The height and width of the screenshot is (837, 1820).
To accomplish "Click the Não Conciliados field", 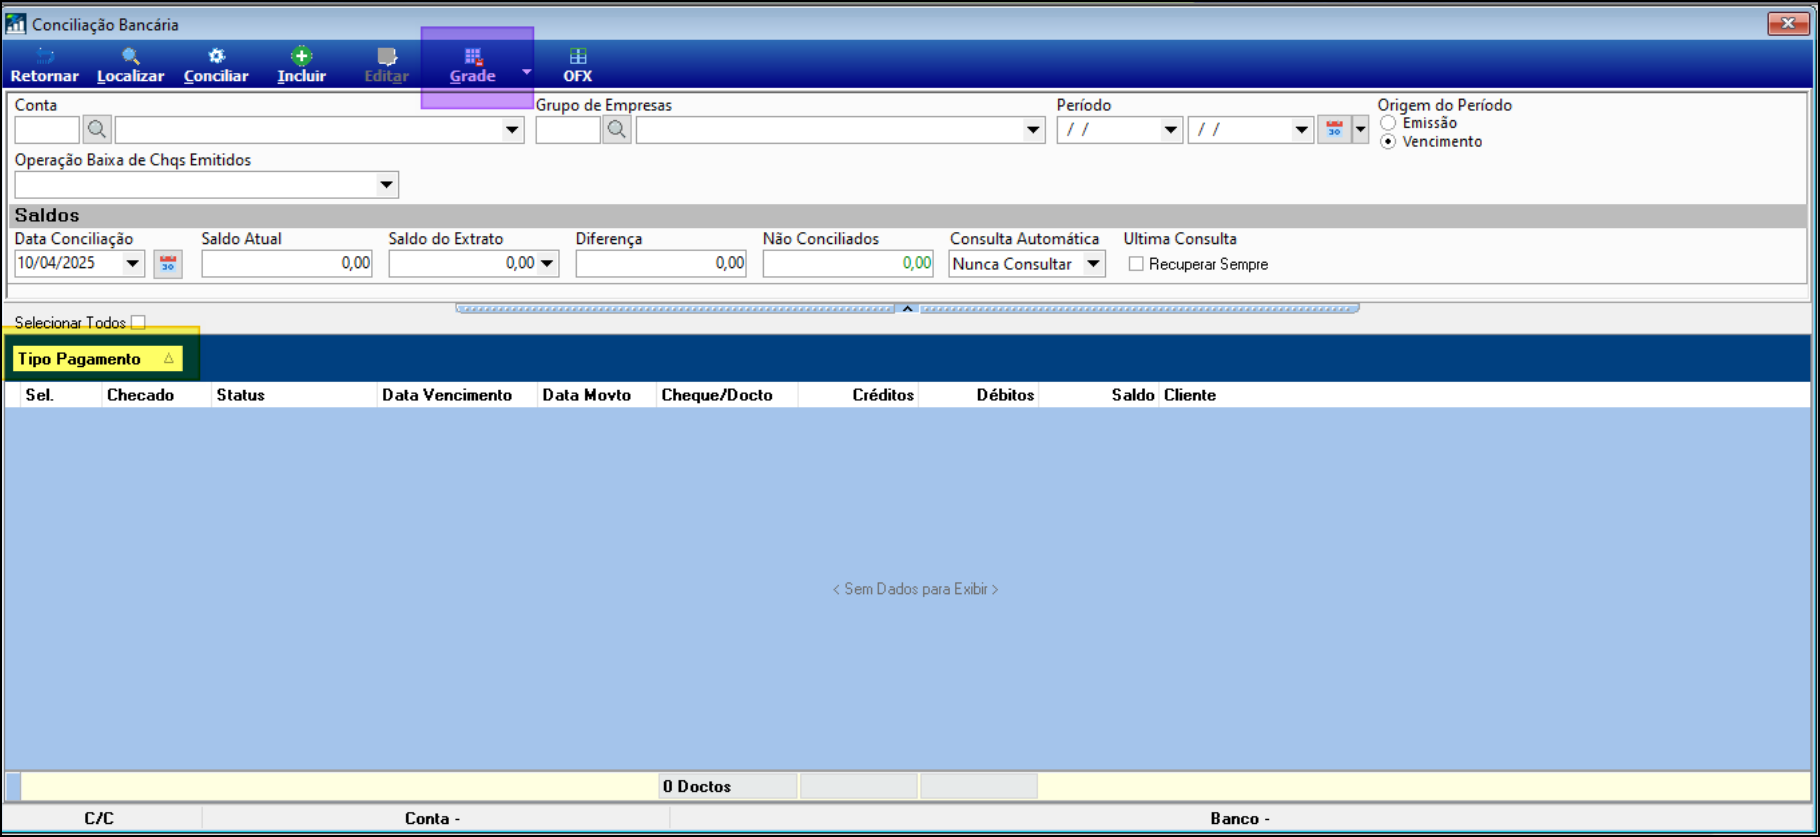I will (x=848, y=264).
